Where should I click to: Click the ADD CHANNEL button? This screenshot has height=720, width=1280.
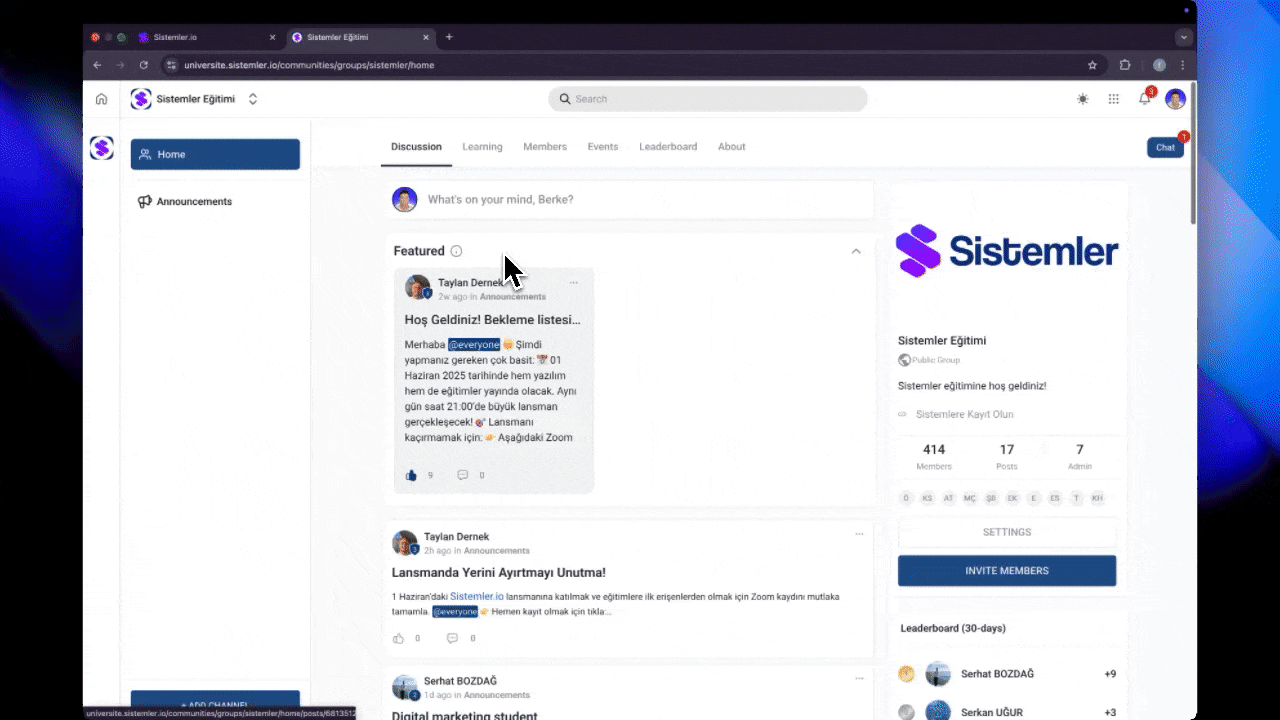pyautogui.click(x=215, y=704)
